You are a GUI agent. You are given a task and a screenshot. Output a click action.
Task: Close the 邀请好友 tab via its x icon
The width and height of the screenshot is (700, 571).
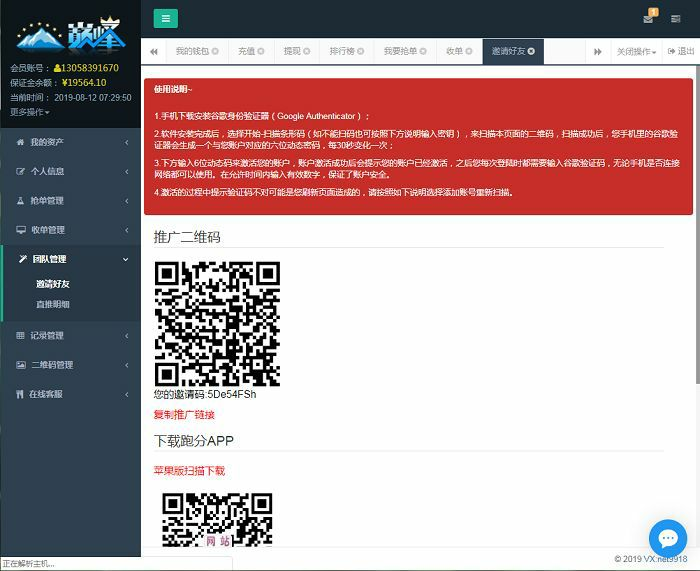[531, 51]
